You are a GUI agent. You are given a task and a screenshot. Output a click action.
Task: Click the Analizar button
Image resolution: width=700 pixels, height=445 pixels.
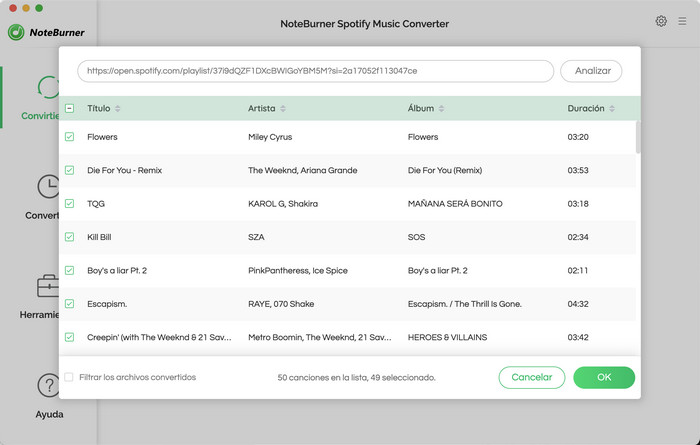591,71
